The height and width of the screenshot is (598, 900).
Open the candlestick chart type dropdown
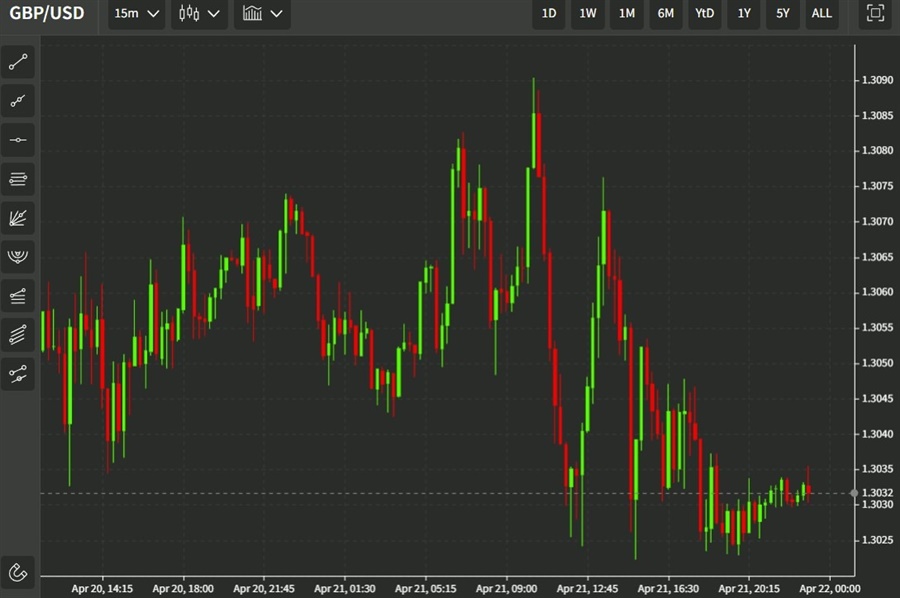(x=199, y=13)
